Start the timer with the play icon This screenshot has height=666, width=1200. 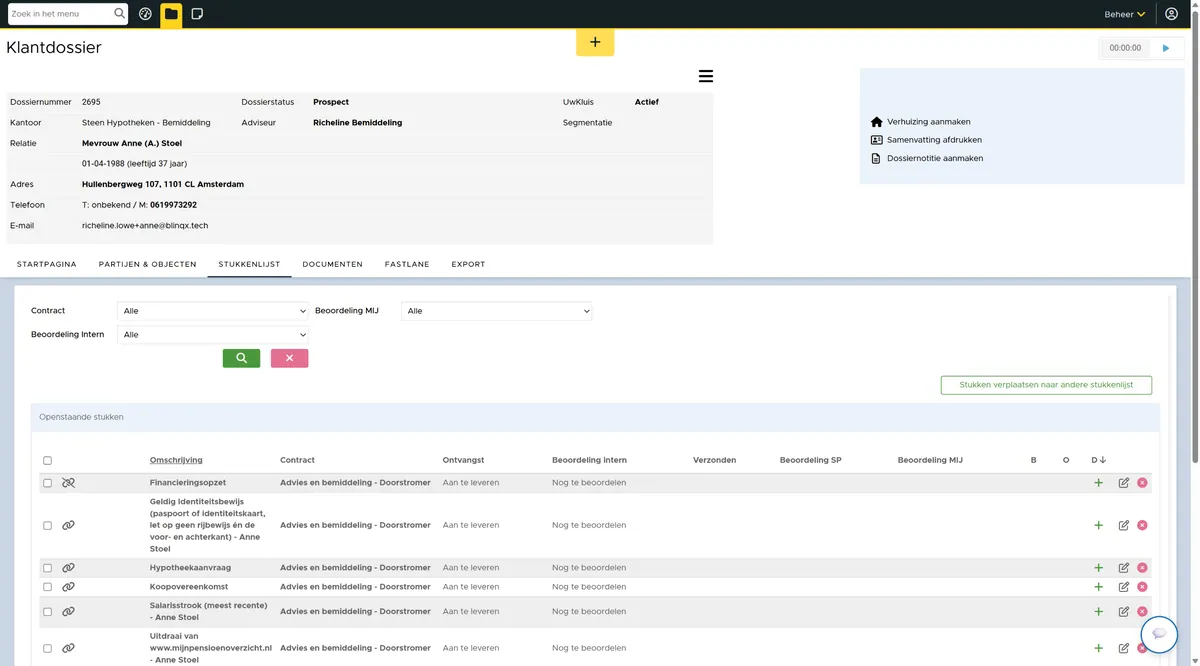[x=1166, y=48]
